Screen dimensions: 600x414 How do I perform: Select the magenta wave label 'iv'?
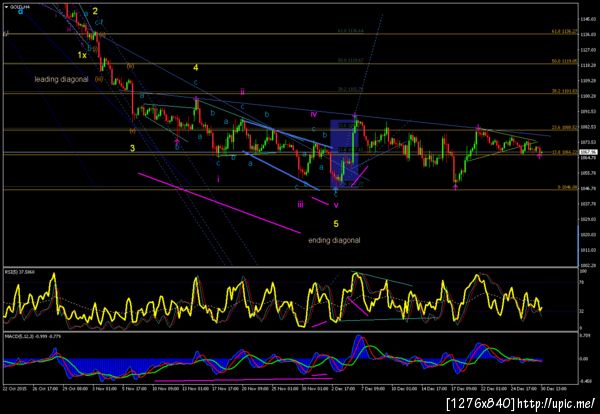tap(314, 114)
